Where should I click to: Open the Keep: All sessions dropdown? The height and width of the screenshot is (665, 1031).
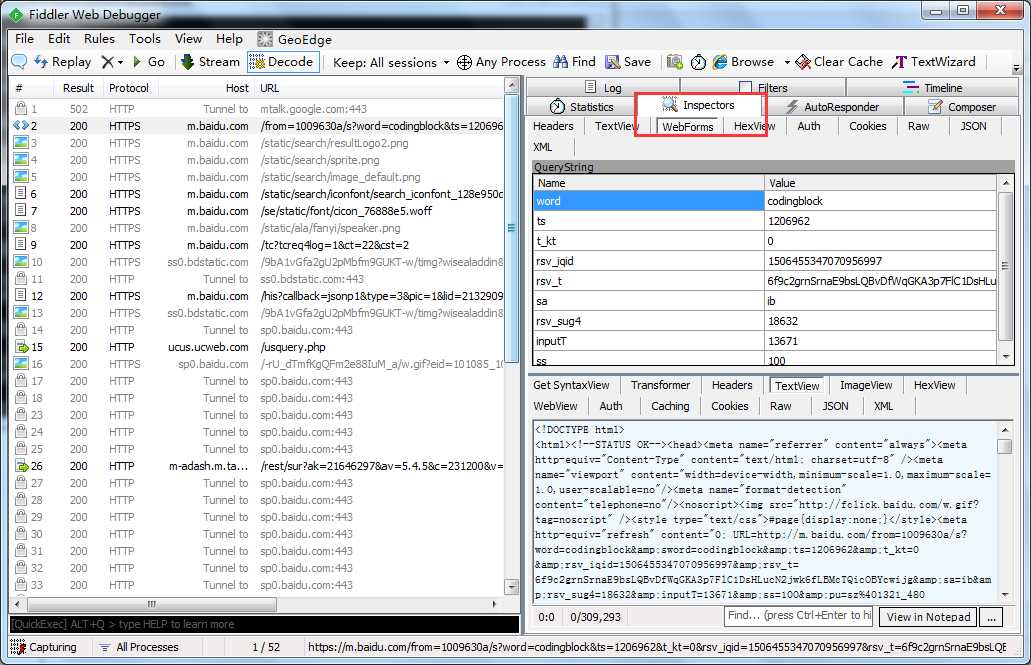pyautogui.click(x=391, y=62)
